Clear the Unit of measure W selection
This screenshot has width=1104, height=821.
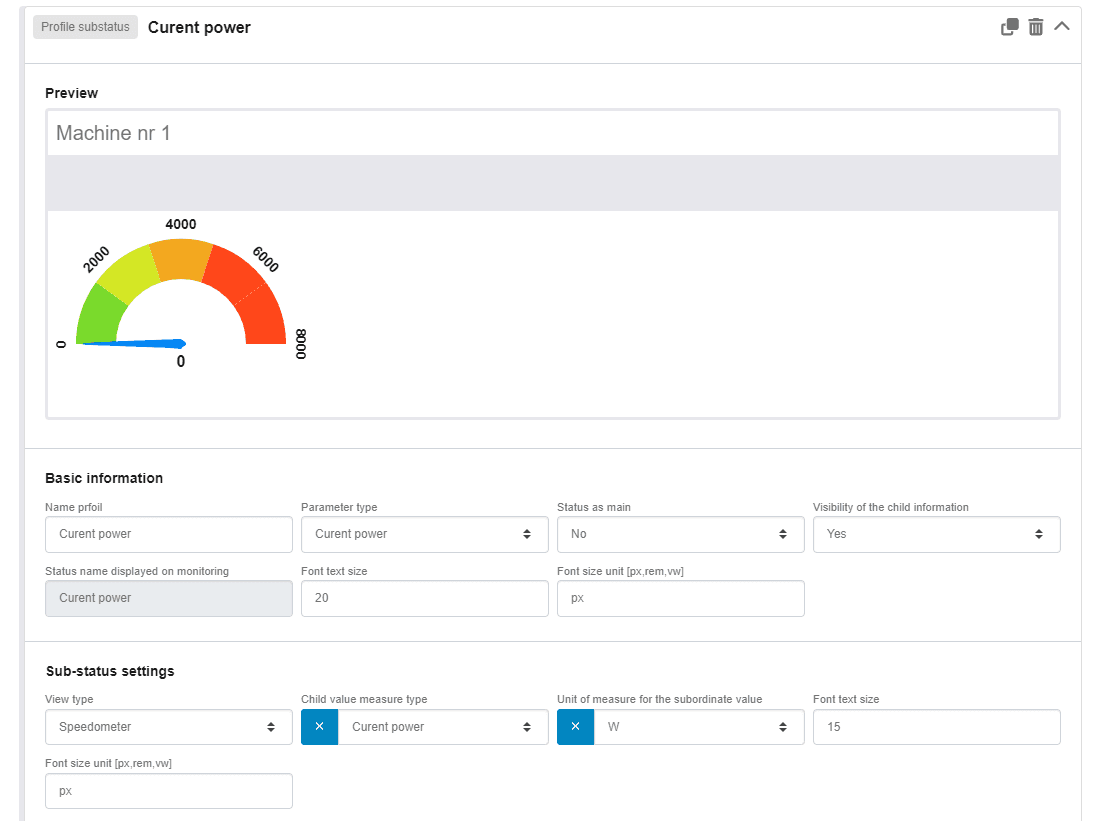(575, 727)
